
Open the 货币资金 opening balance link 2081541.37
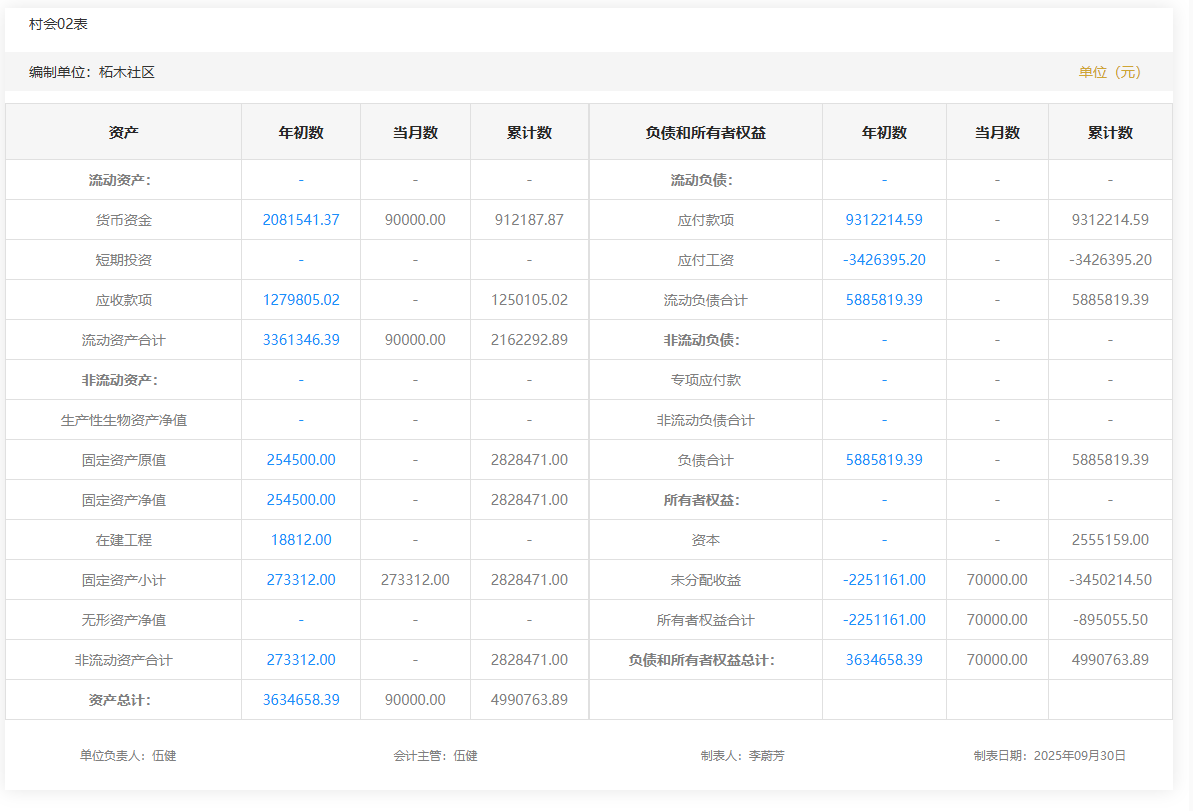301,220
